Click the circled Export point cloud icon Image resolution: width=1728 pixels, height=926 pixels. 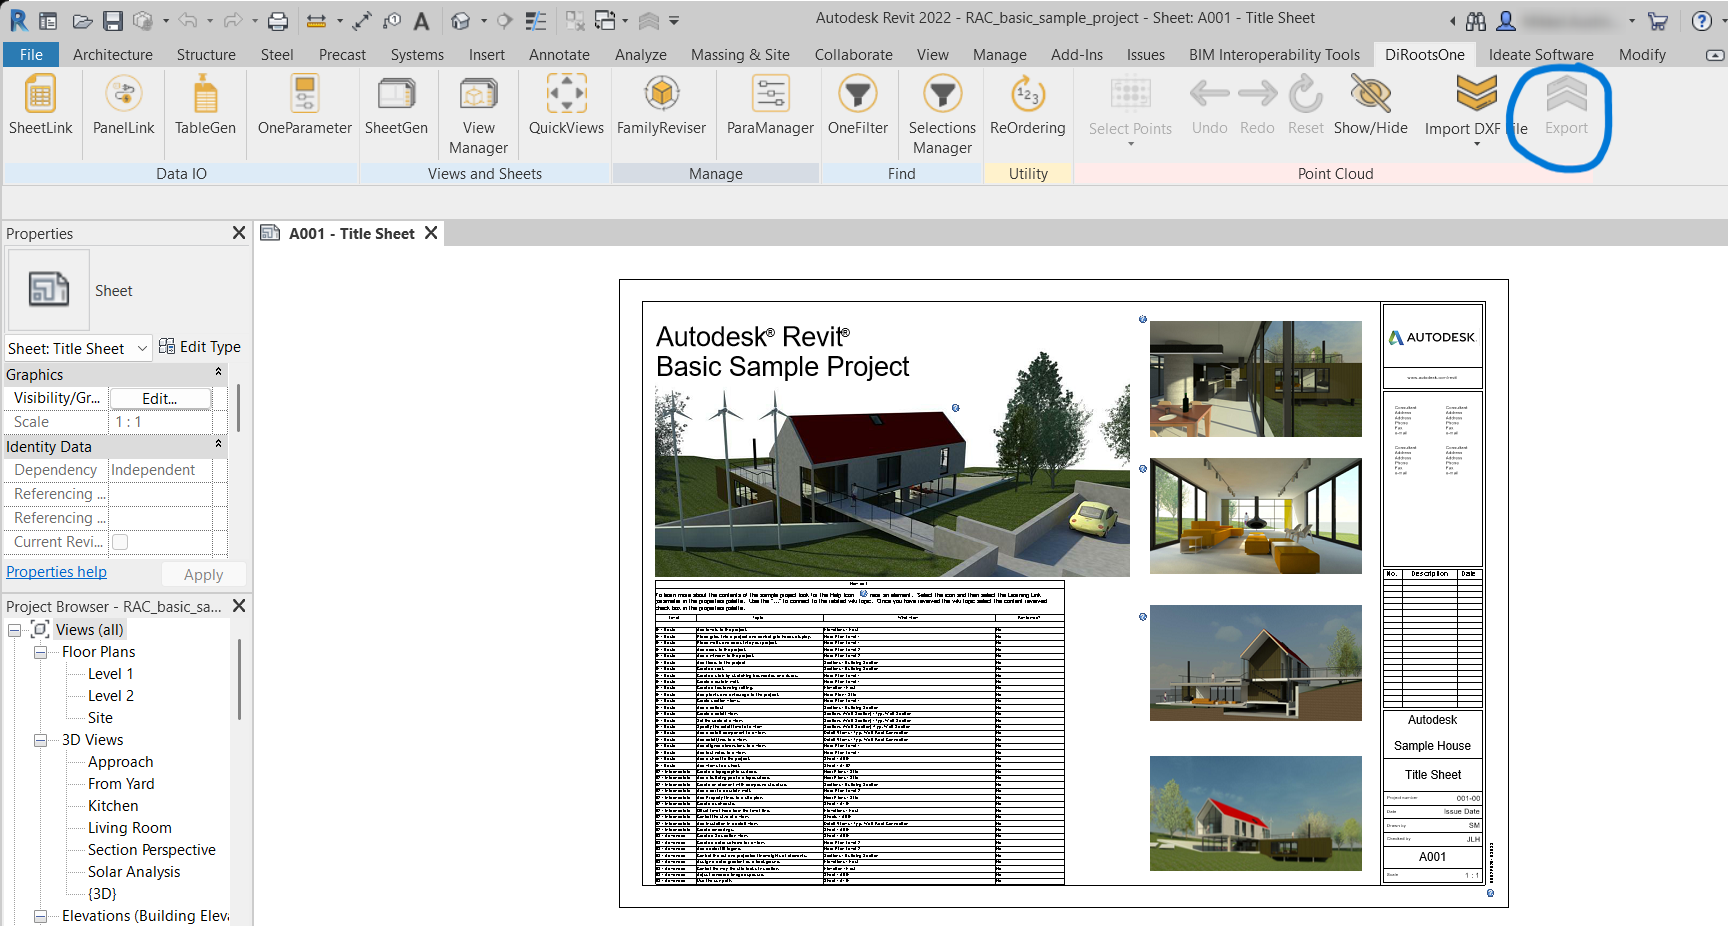click(1565, 105)
